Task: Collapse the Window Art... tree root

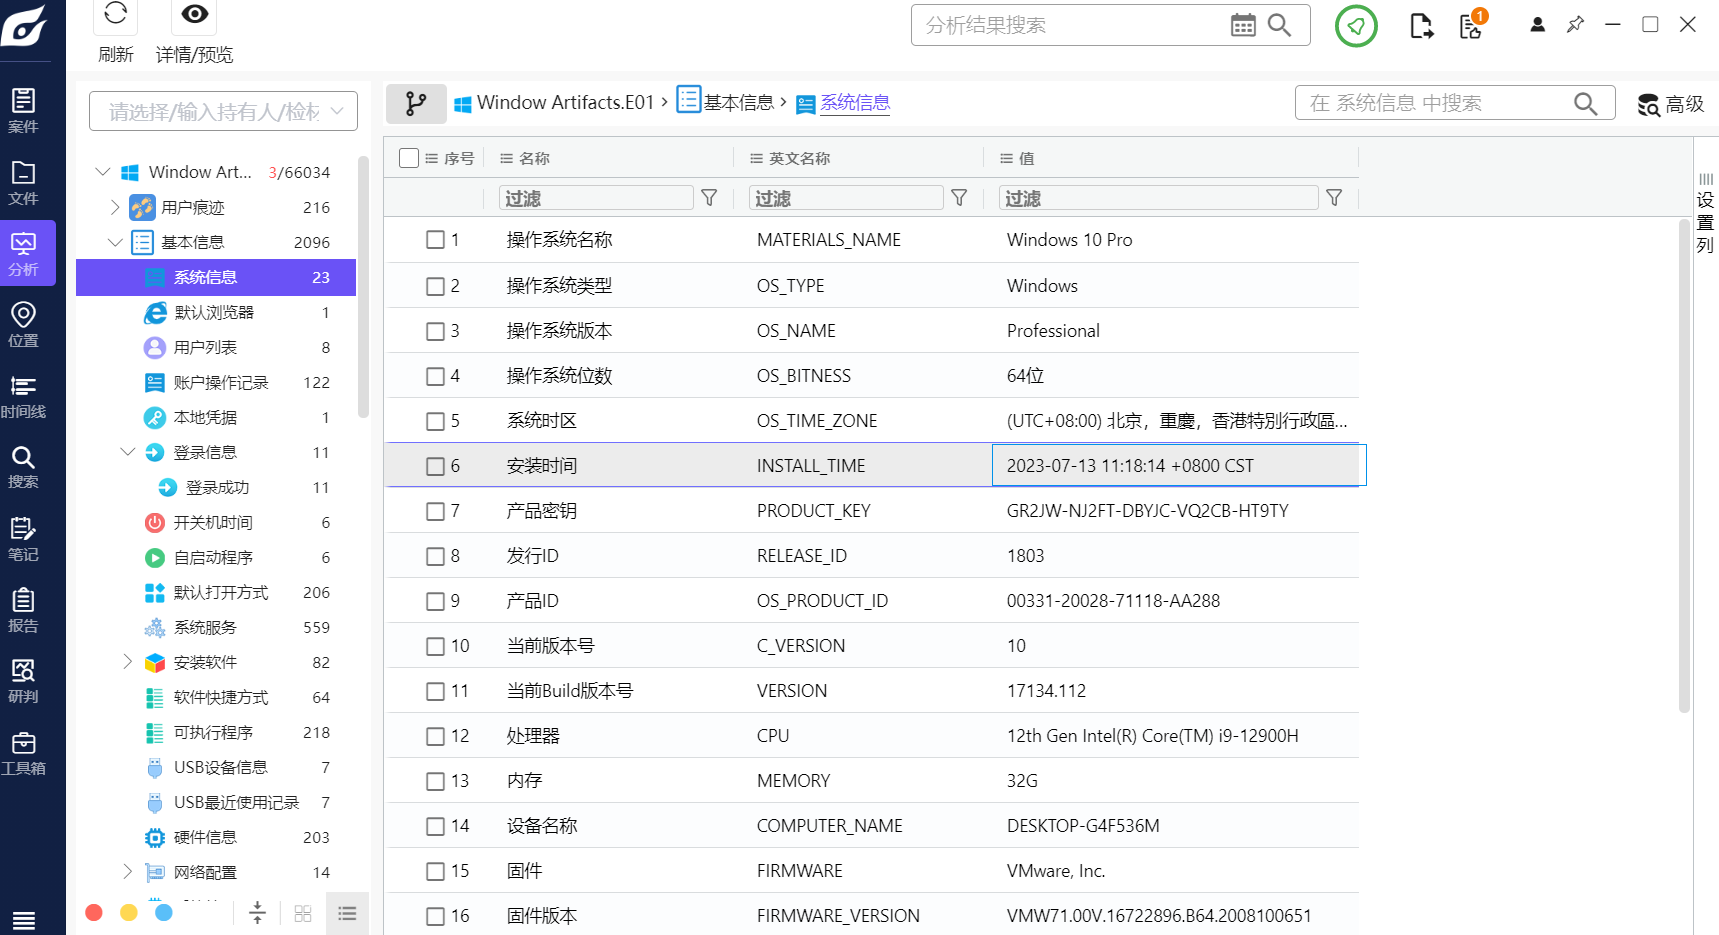Action: [x=103, y=172]
